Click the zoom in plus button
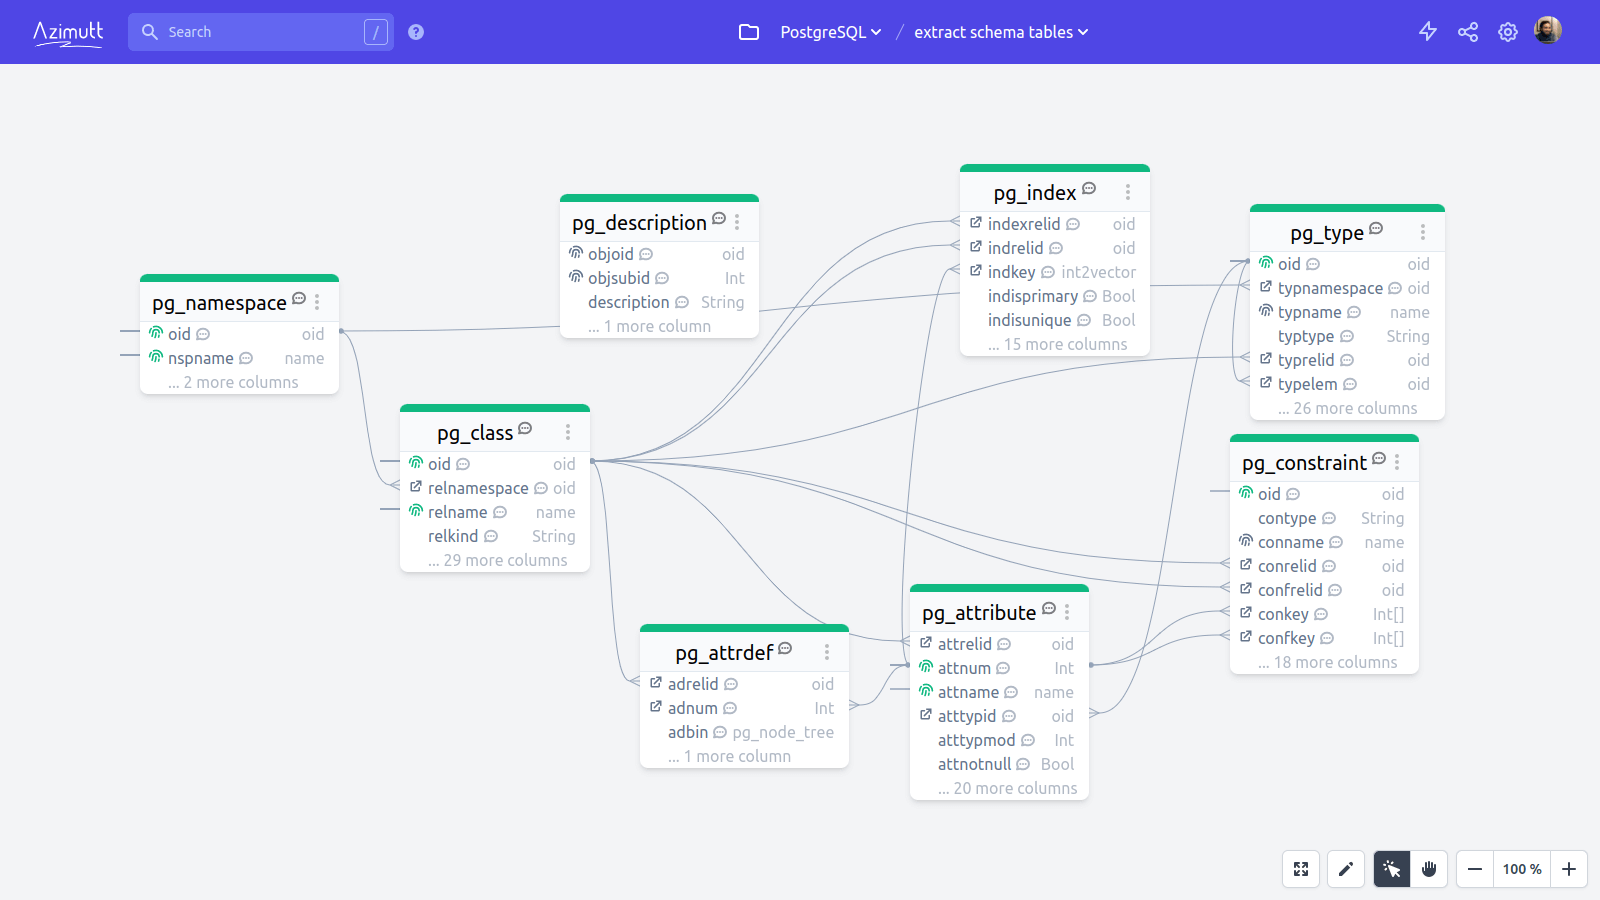 (x=1567, y=869)
